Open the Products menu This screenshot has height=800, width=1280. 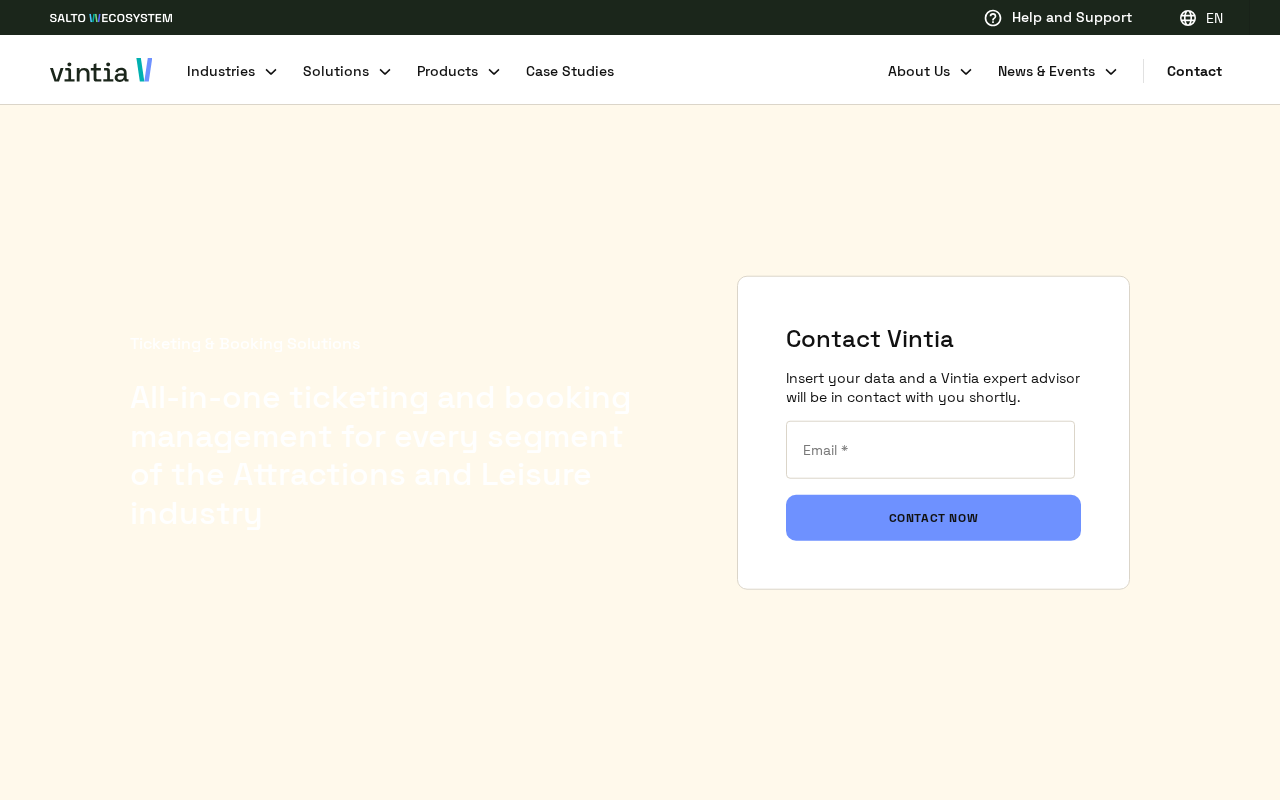pyautogui.click(x=447, y=72)
